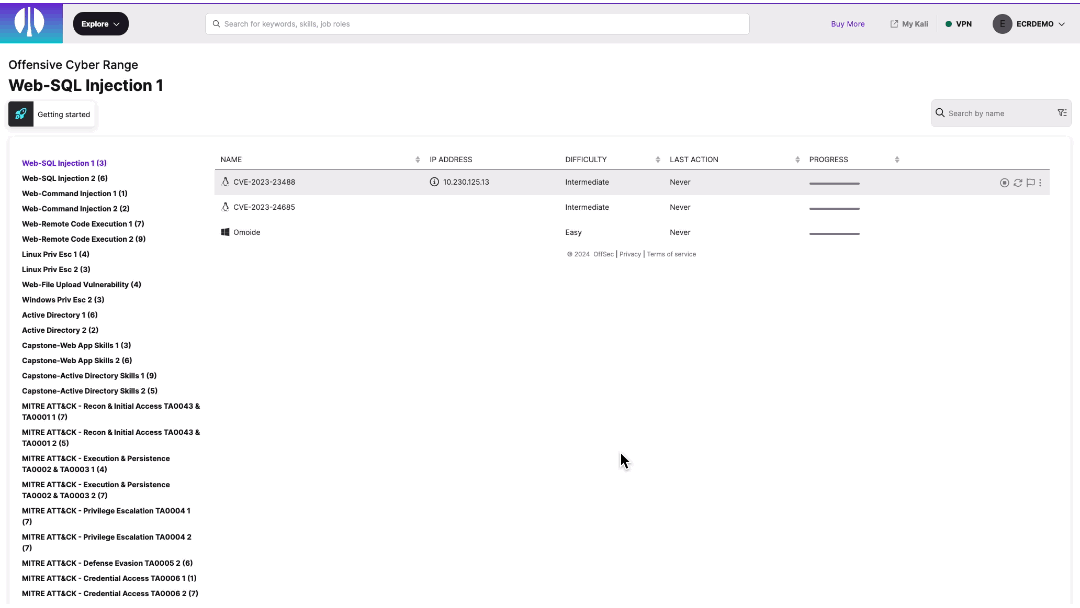Toggle sorting on the DIFFICULTY column
Screen dimensions: 1080x608
[x=659, y=159]
